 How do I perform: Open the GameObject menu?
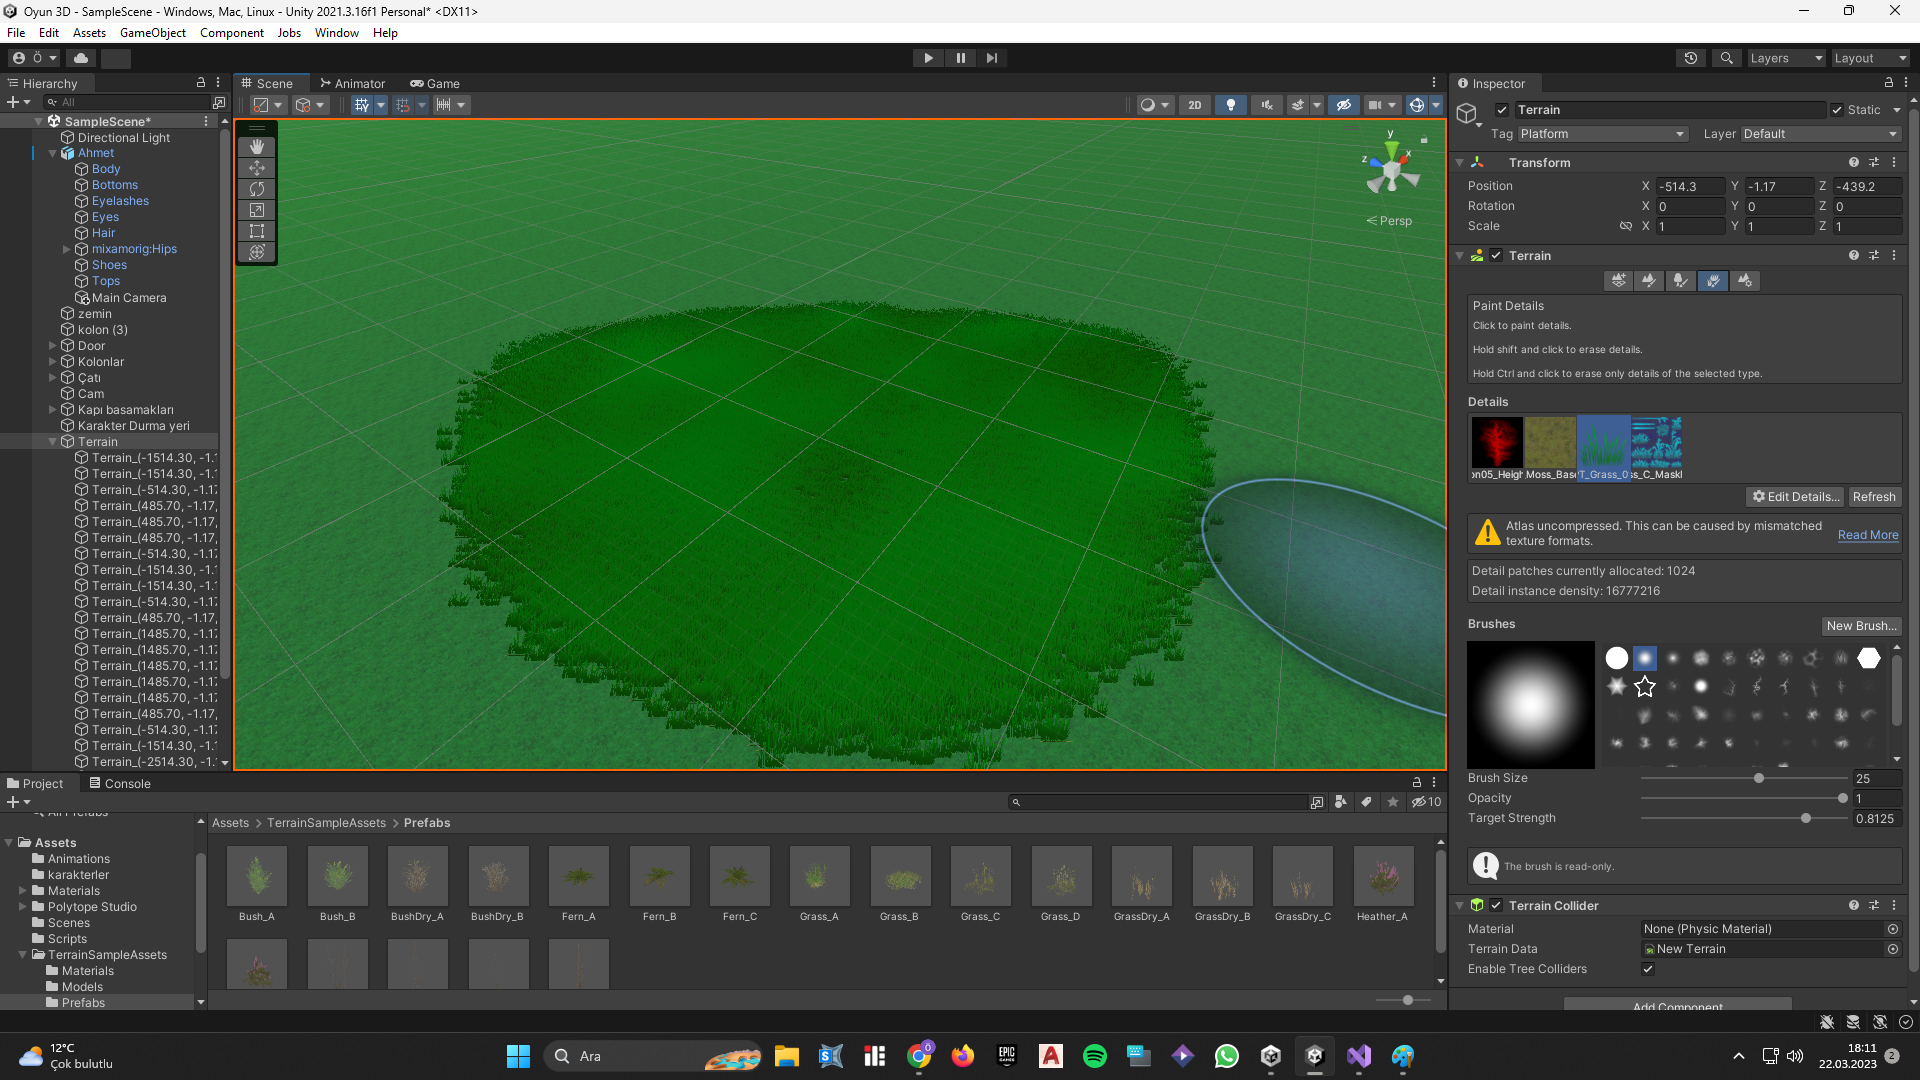click(x=152, y=33)
